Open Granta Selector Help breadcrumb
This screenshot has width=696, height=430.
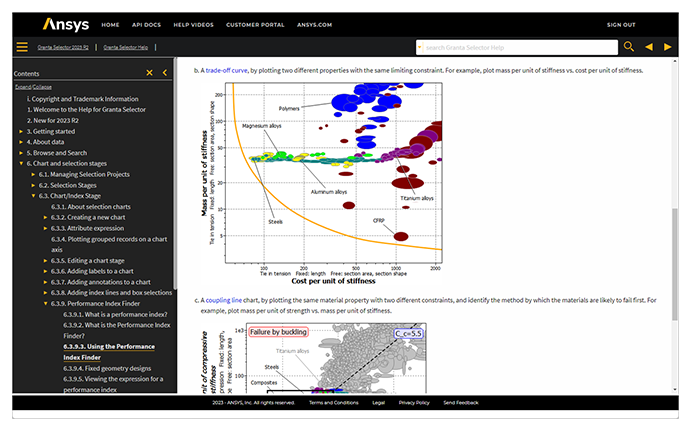[126, 47]
